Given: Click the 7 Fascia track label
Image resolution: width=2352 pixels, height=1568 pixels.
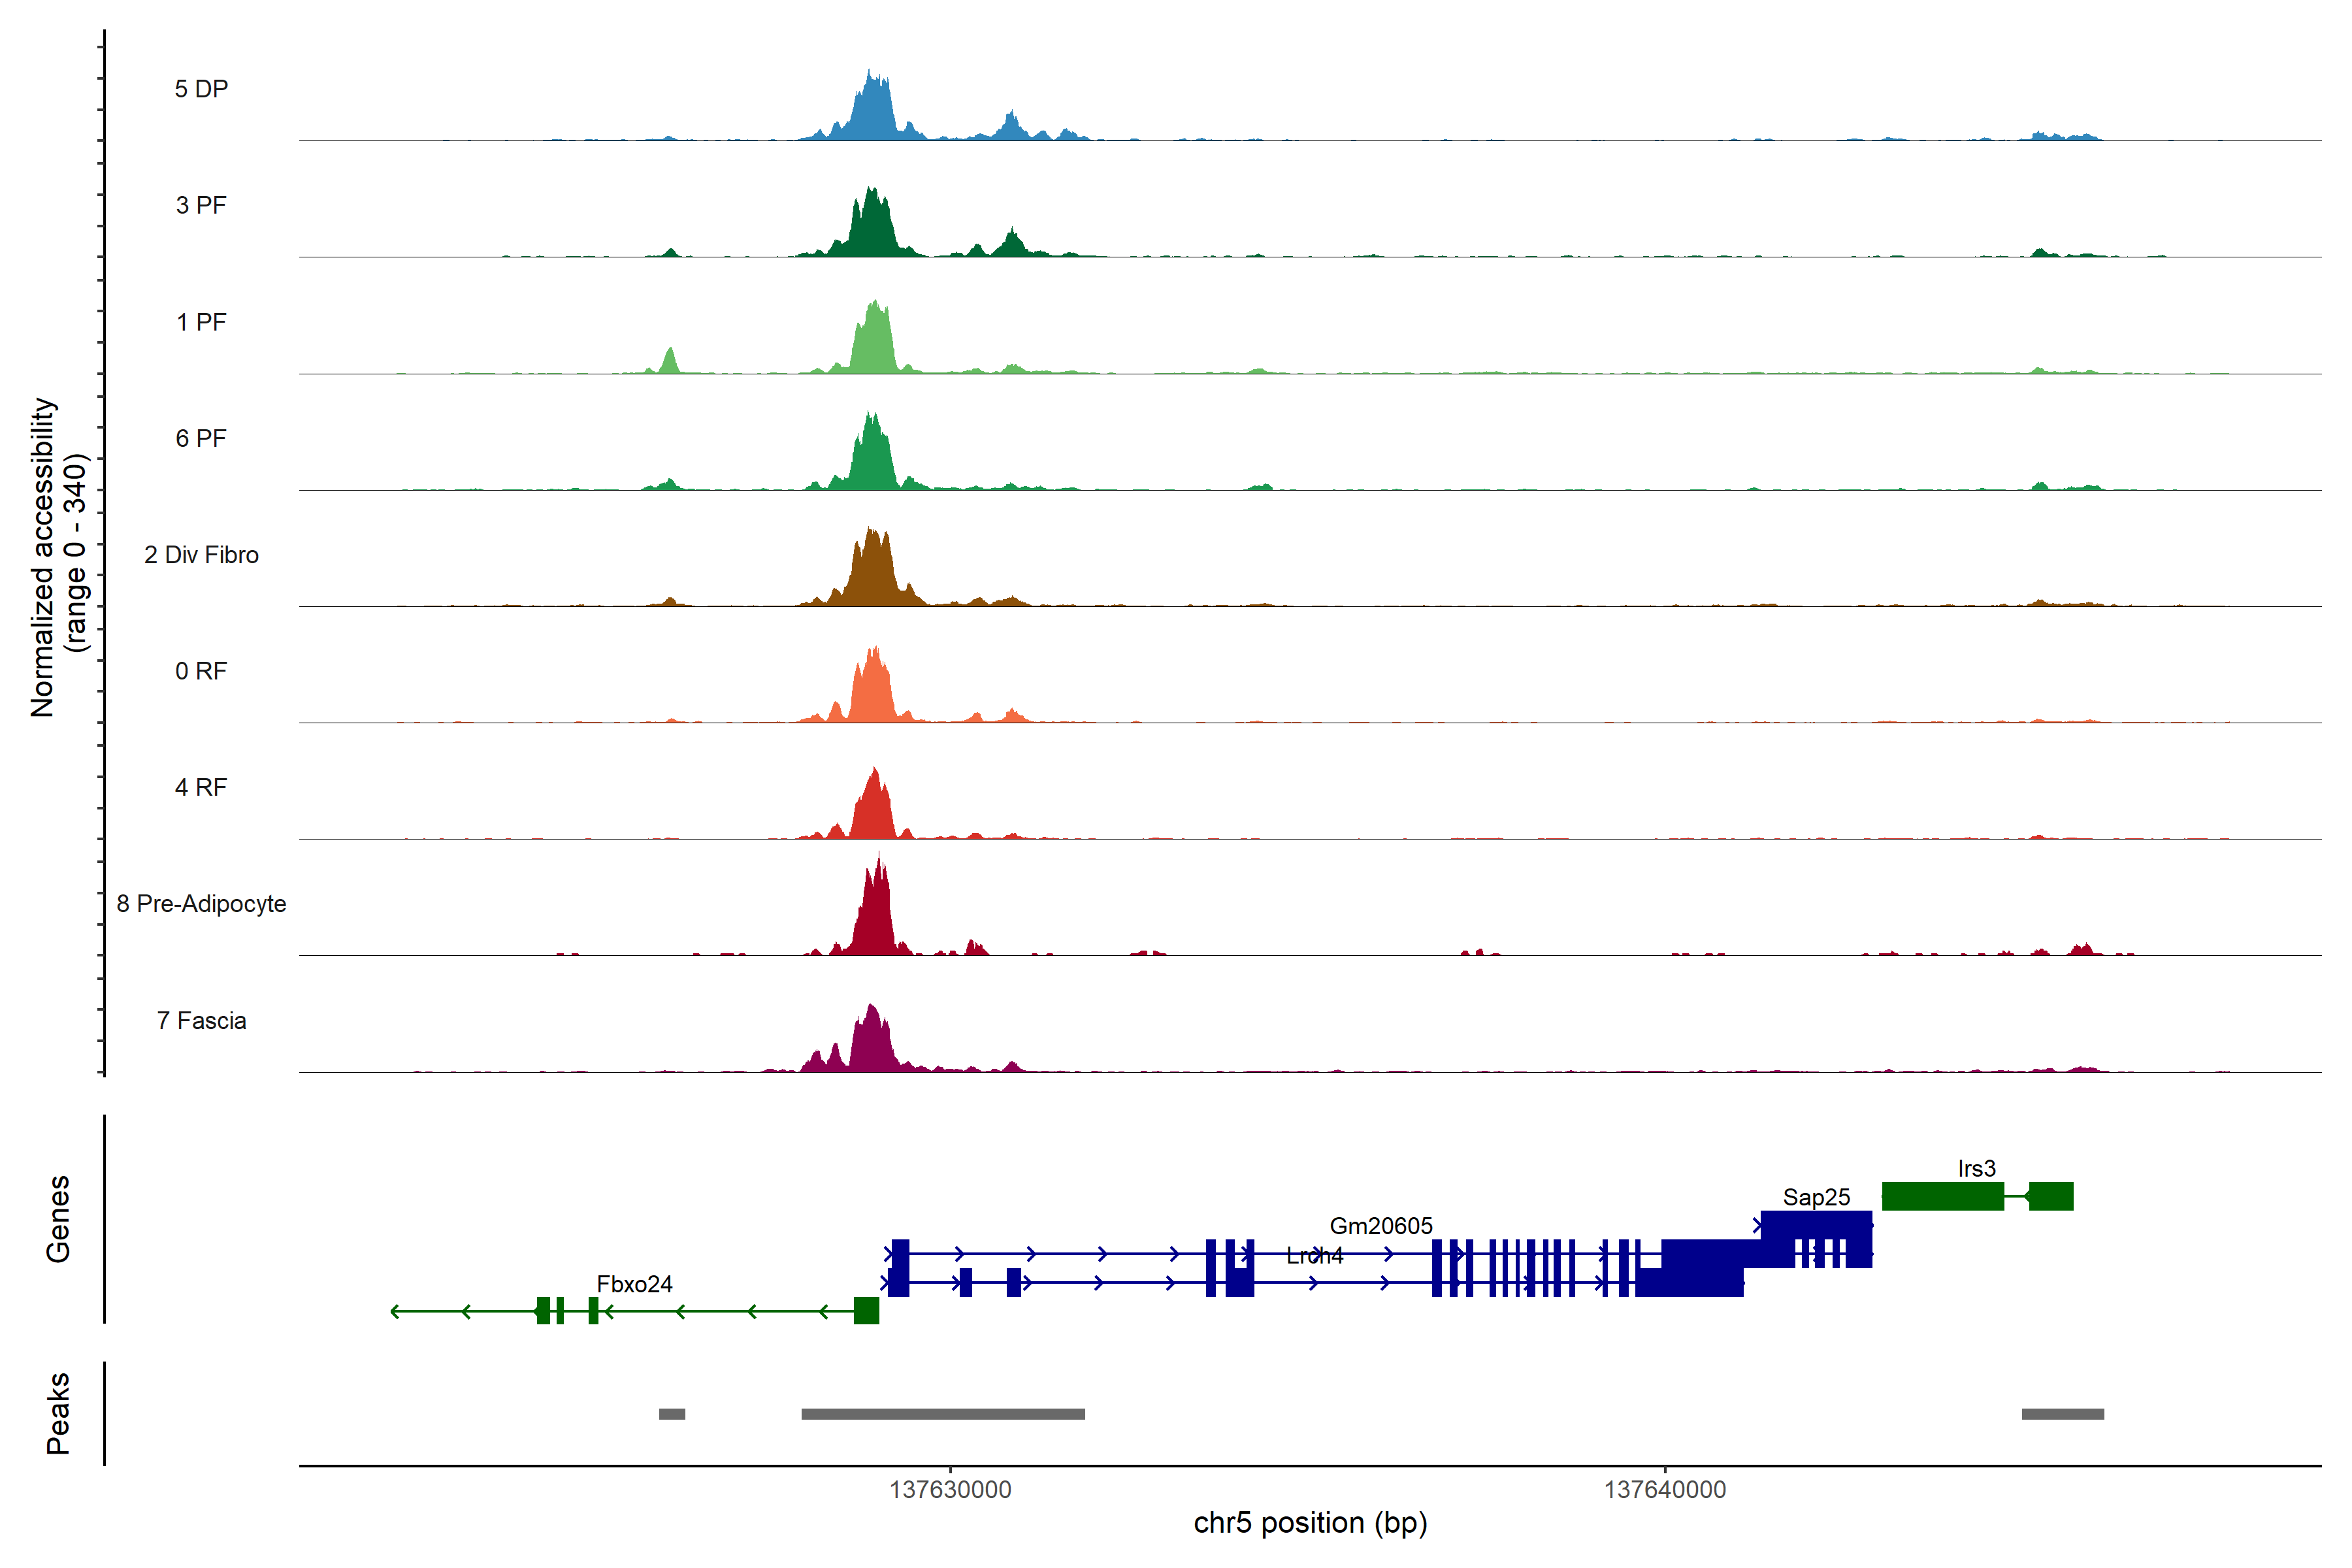Looking at the screenshot, I should pyautogui.click(x=201, y=1020).
